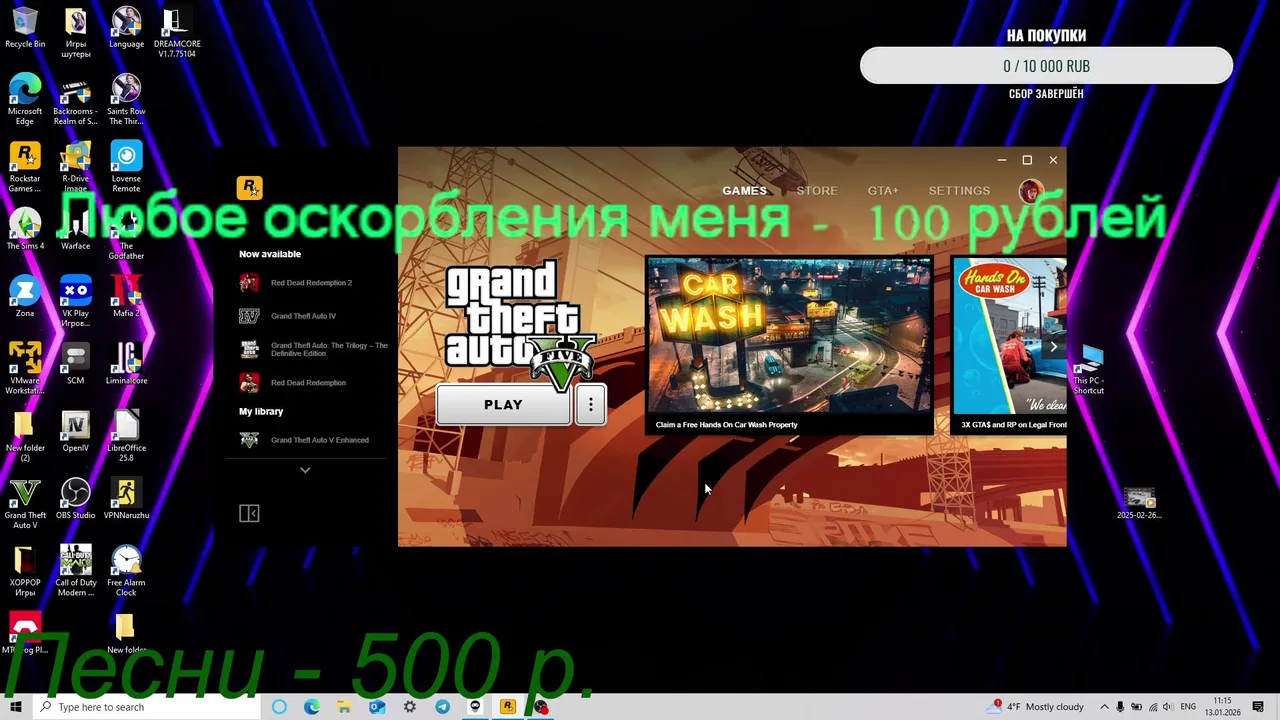Open the Windows Start menu
Screen dimensions: 1280x720
tap(15, 707)
